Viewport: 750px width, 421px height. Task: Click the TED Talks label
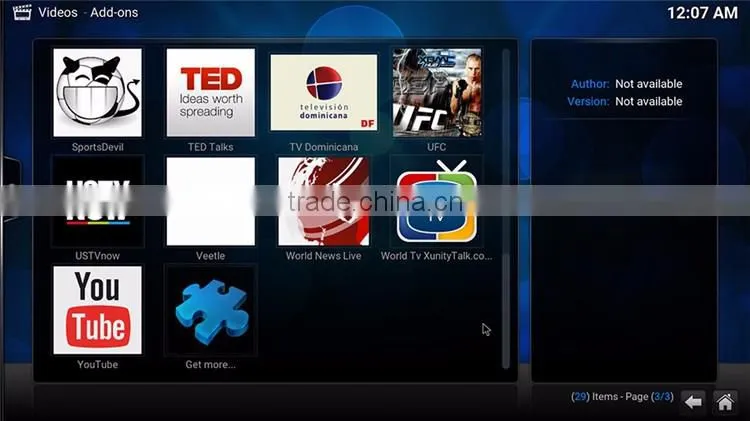[210, 147]
